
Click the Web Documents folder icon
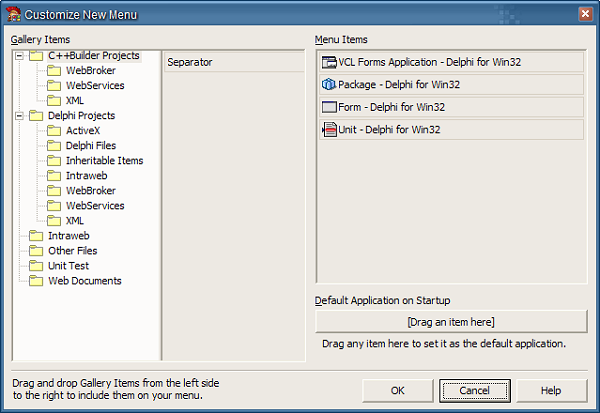(x=36, y=281)
